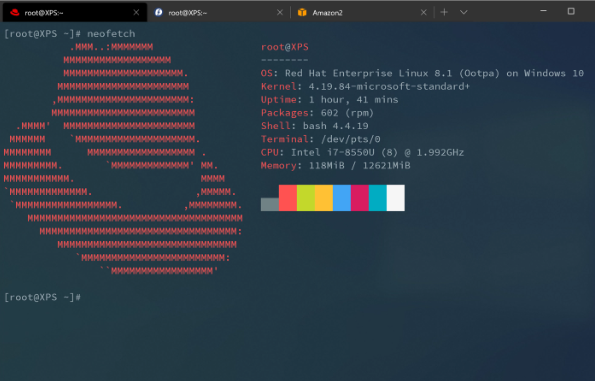Click the 'neofetch' command text

click(111, 34)
